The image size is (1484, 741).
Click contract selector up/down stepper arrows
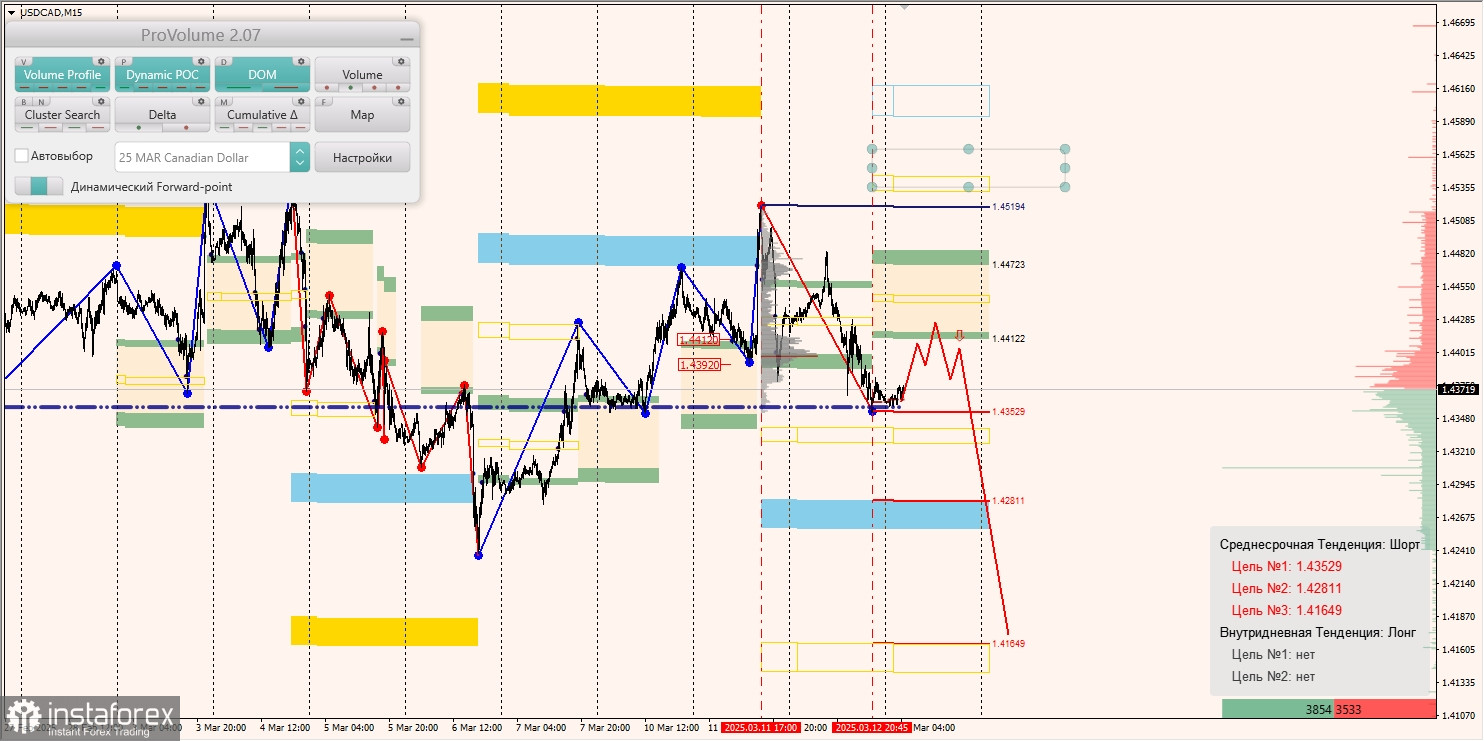tap(300, 157)
